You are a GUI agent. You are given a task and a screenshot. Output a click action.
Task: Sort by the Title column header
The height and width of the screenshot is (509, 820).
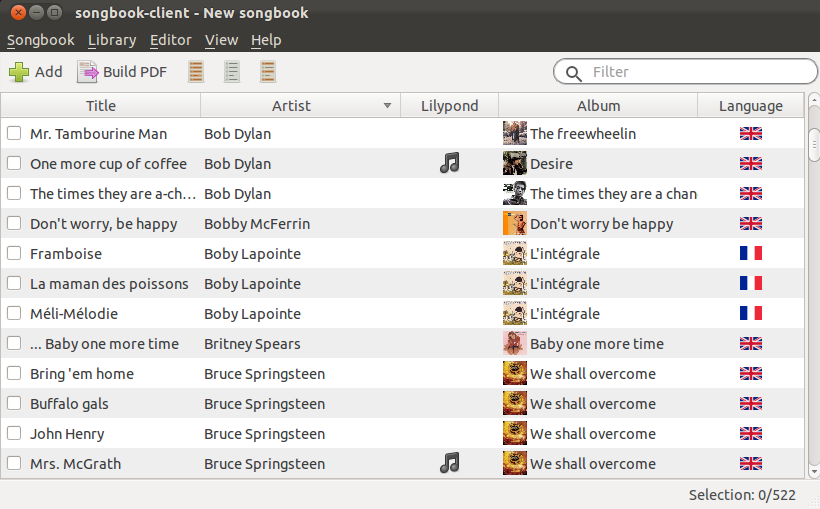click(x=101, y=106)
